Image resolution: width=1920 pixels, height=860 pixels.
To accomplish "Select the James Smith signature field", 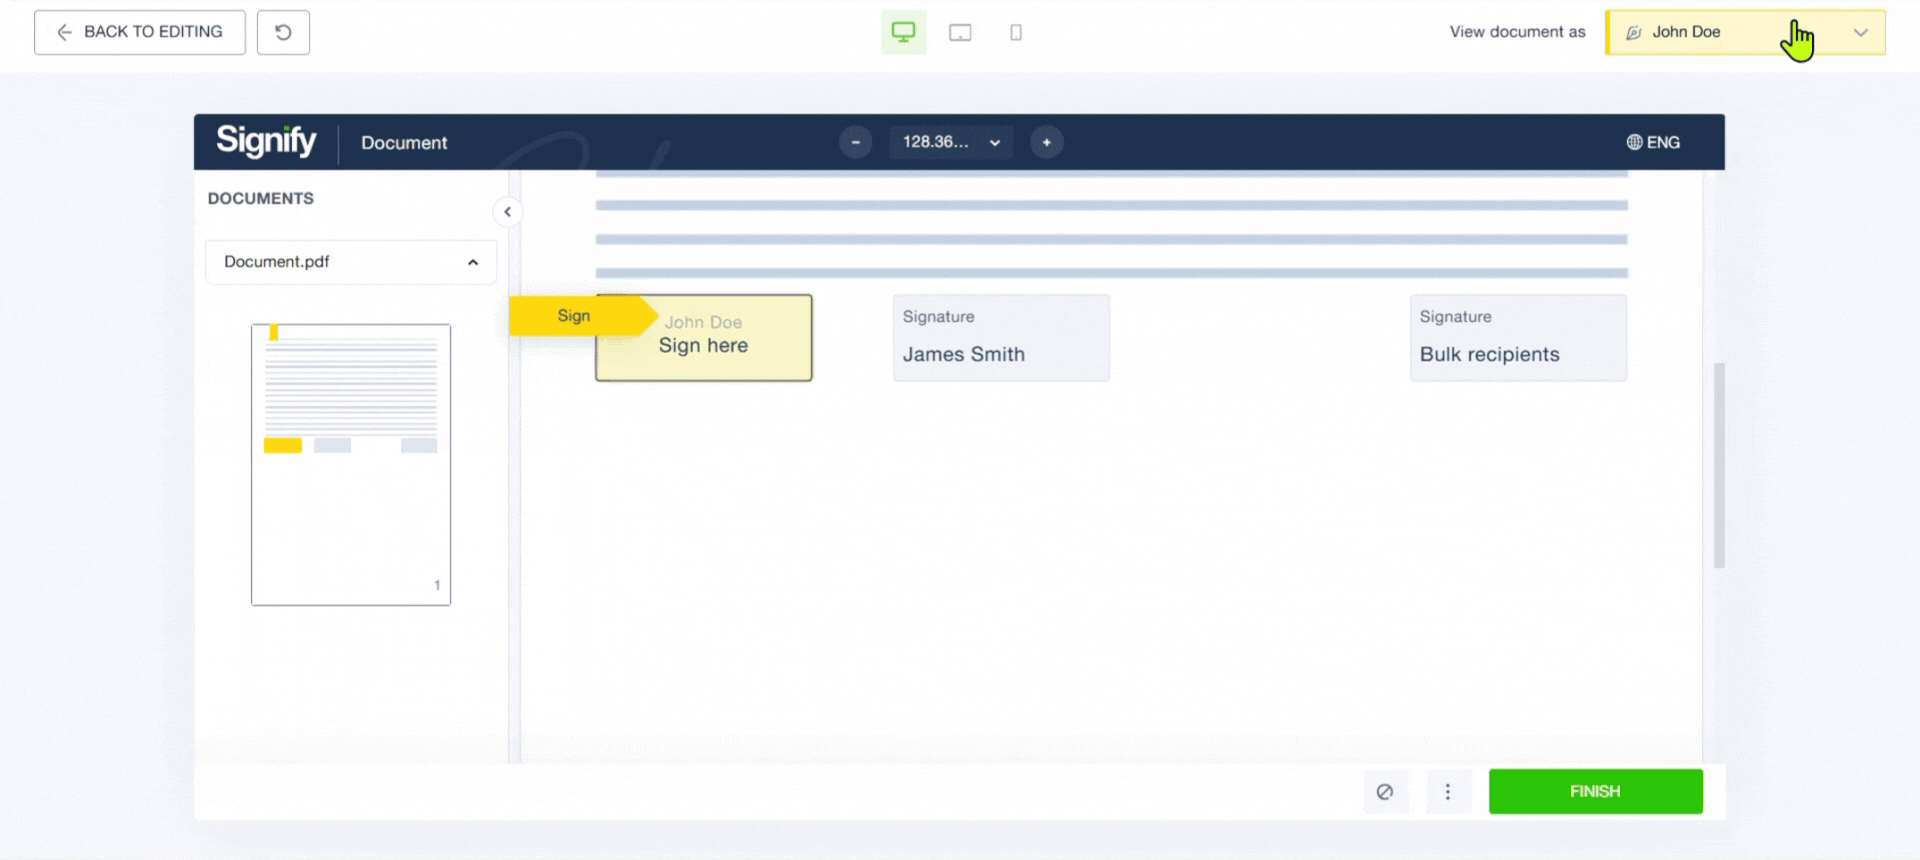I will click(1001, 338).
